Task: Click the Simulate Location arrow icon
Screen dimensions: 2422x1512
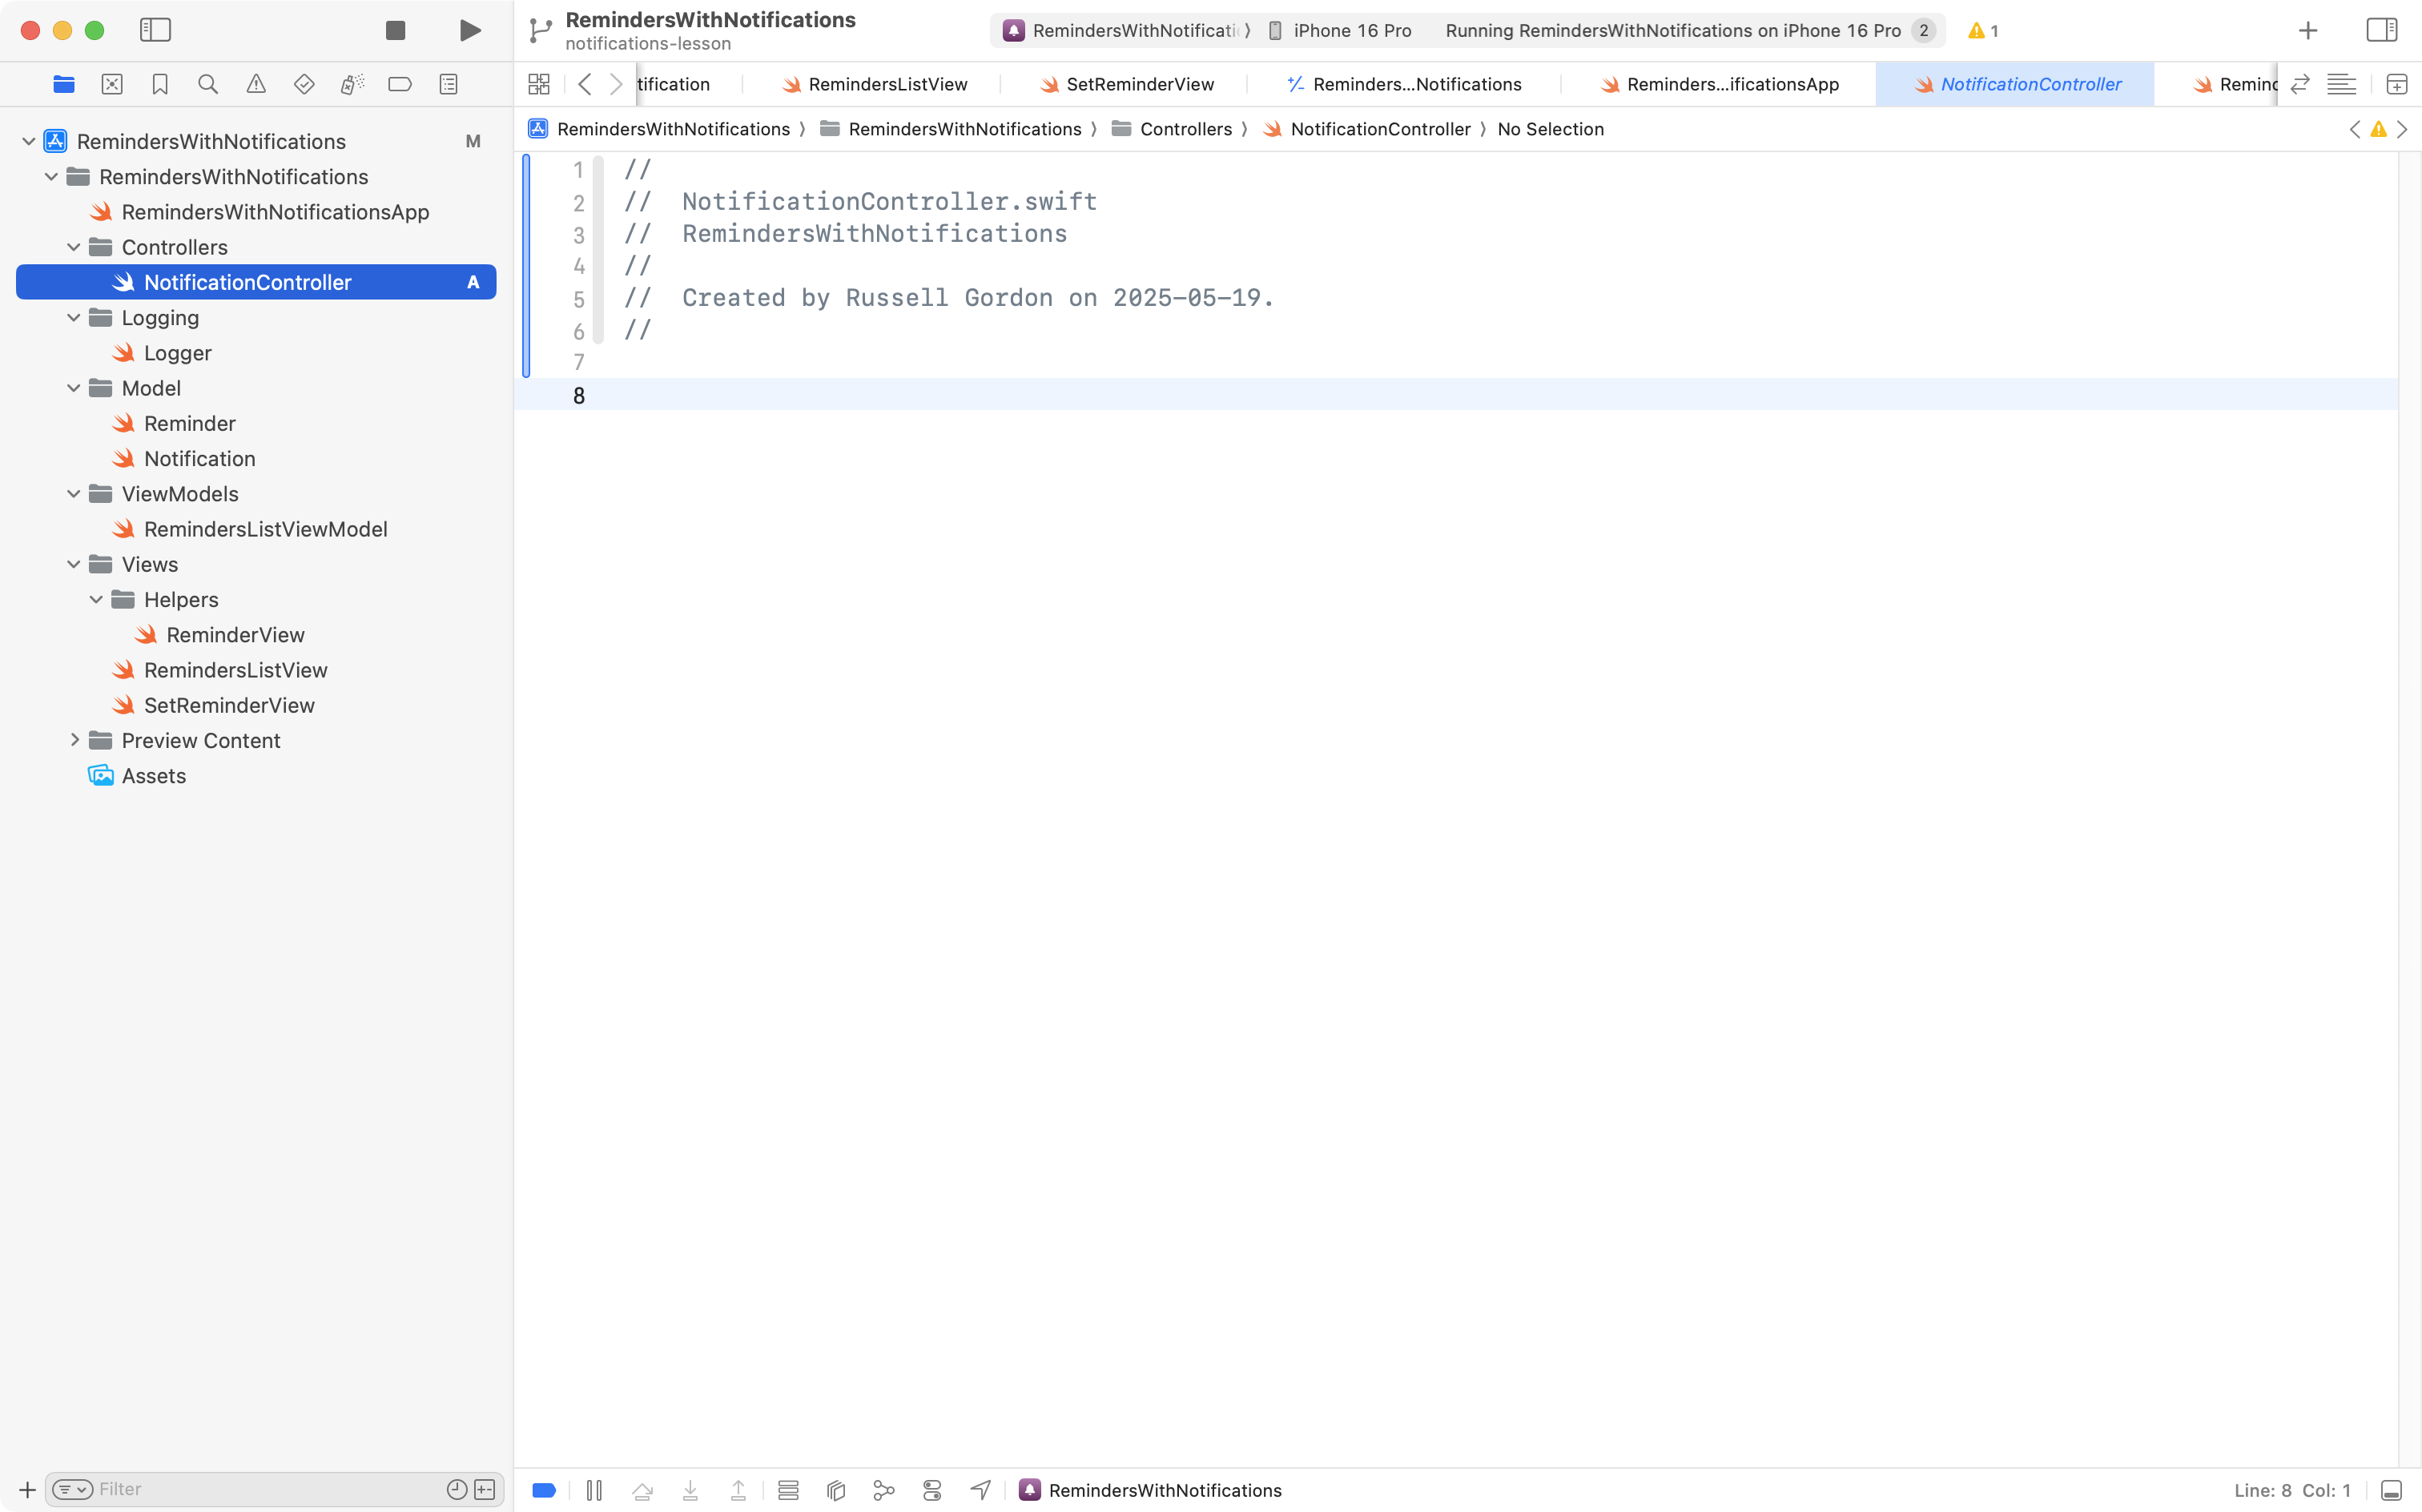Action: [x=980, y=1490]
